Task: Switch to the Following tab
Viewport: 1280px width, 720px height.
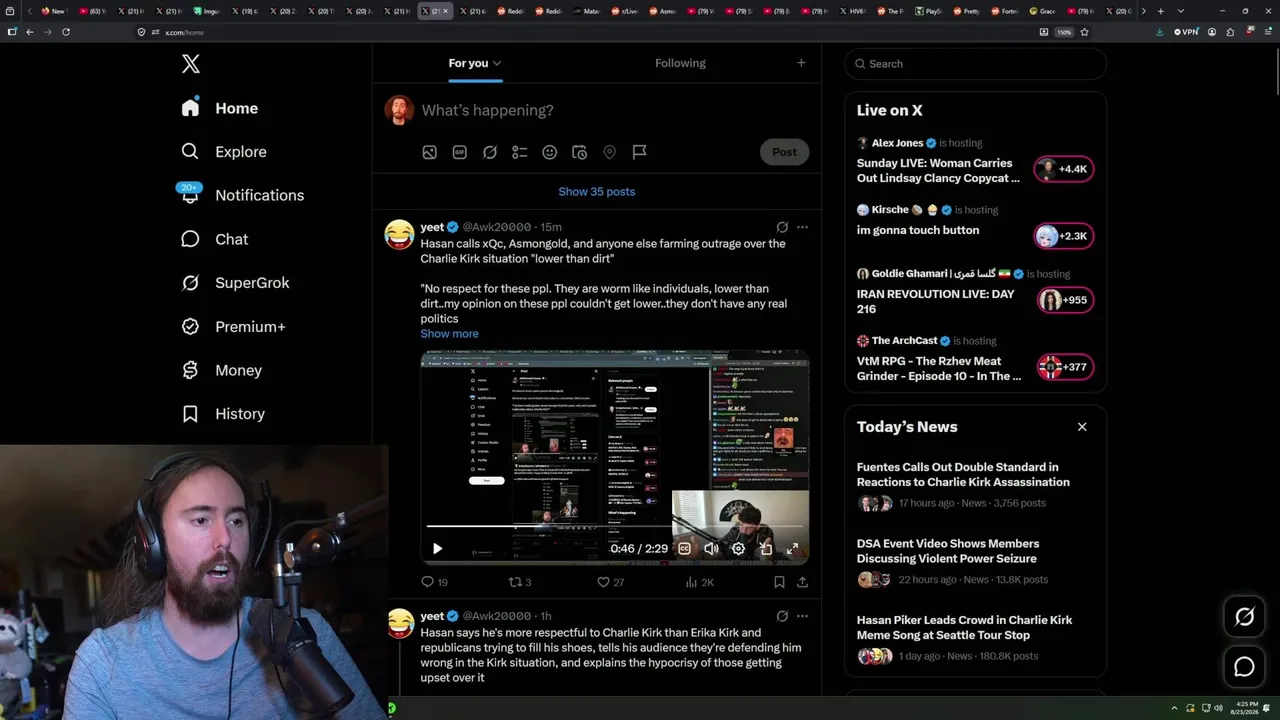Action: click(680, 63)
